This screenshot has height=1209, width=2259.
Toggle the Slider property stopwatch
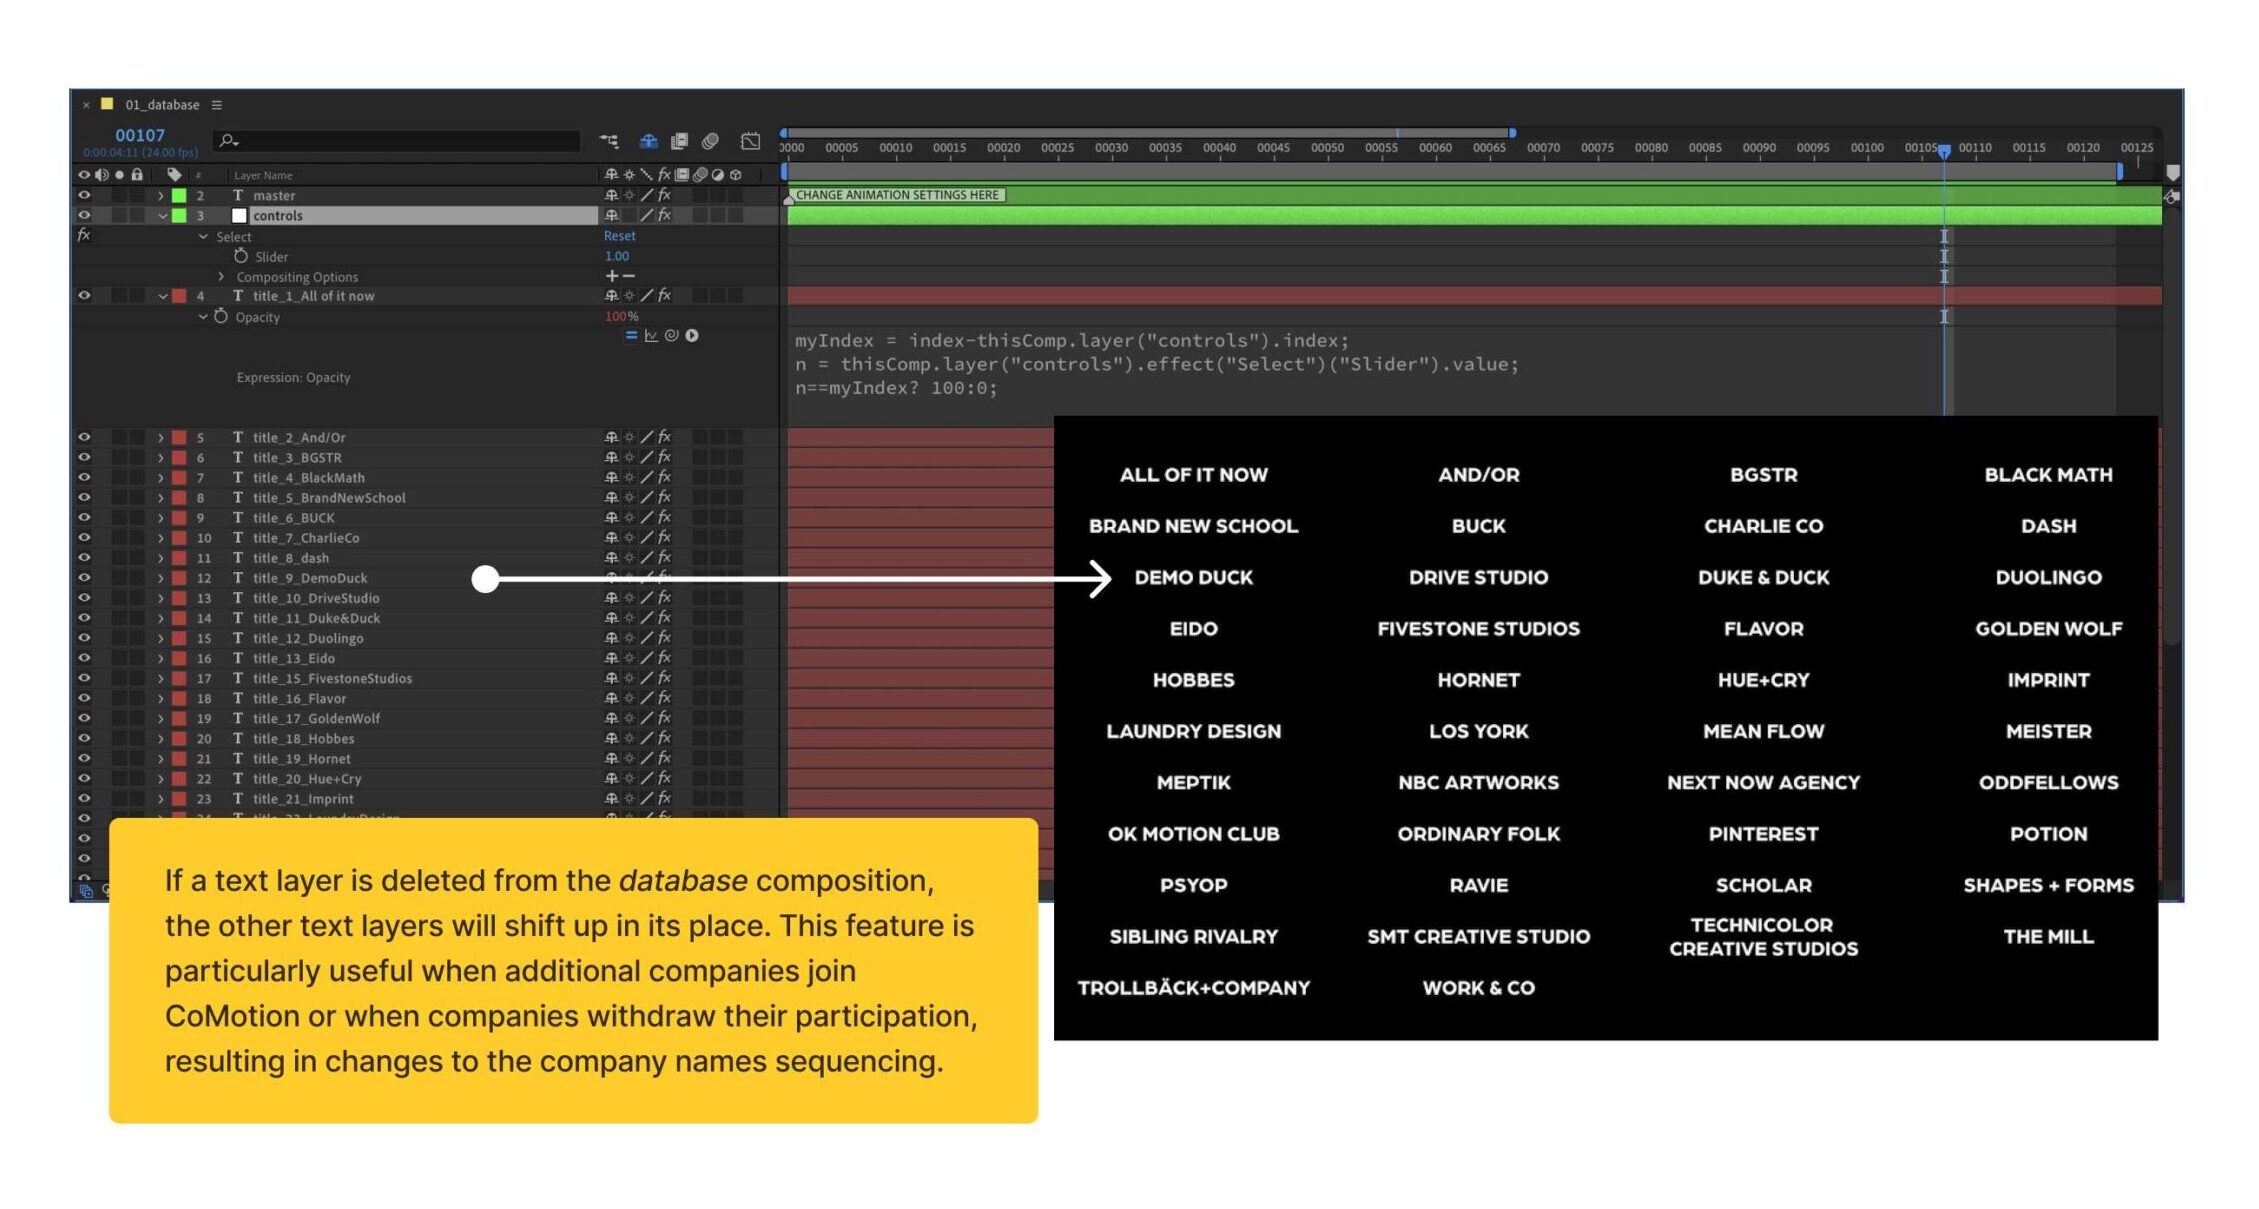[241, 256]
